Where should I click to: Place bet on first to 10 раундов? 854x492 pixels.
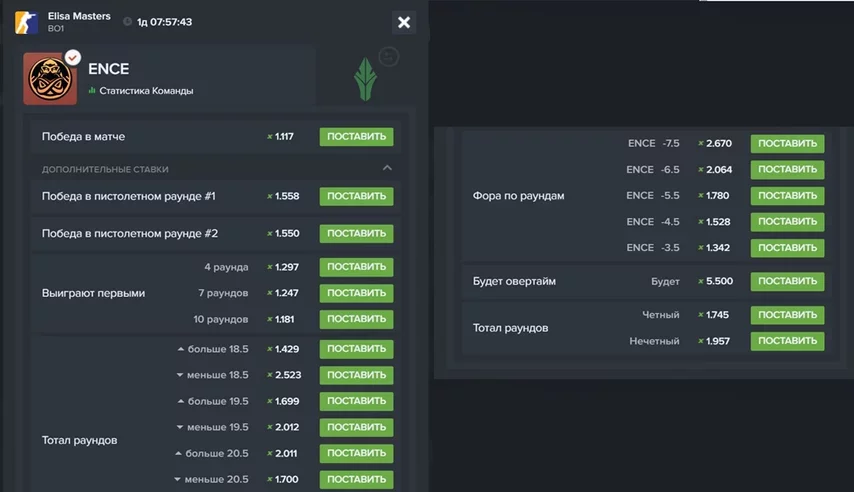[356, 319]
